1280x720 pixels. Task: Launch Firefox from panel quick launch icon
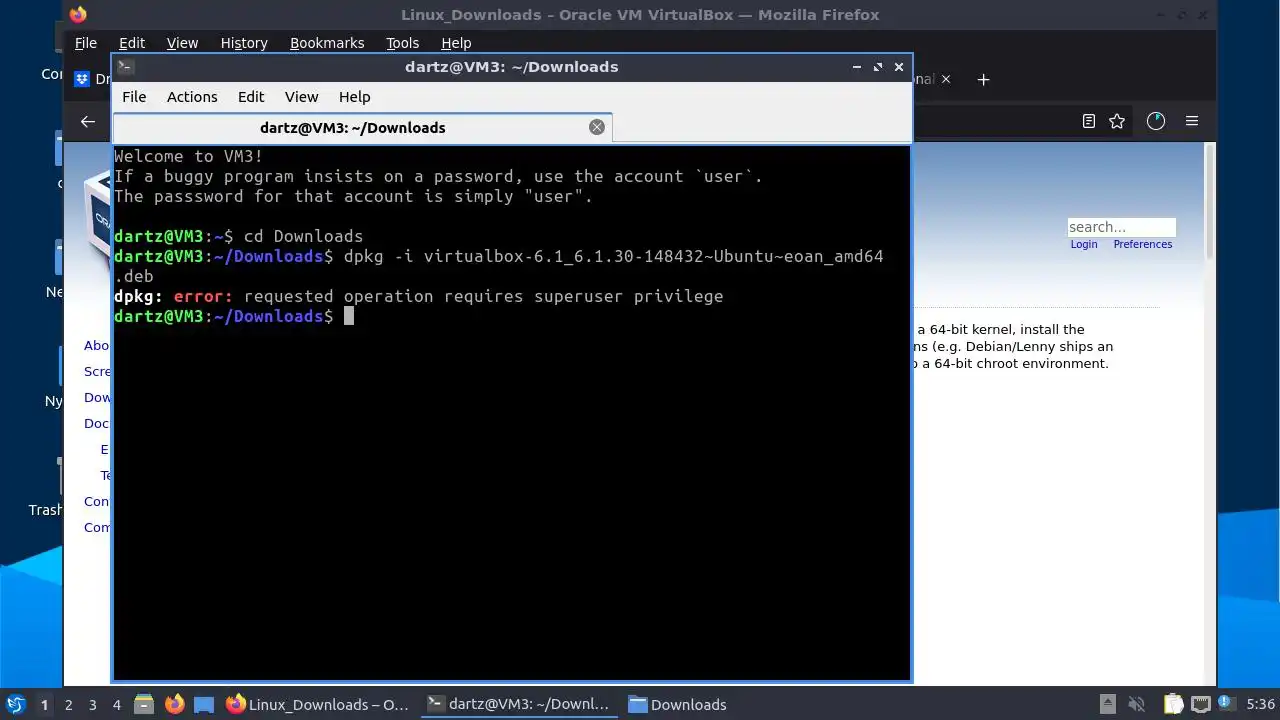[x=174, y=704]
